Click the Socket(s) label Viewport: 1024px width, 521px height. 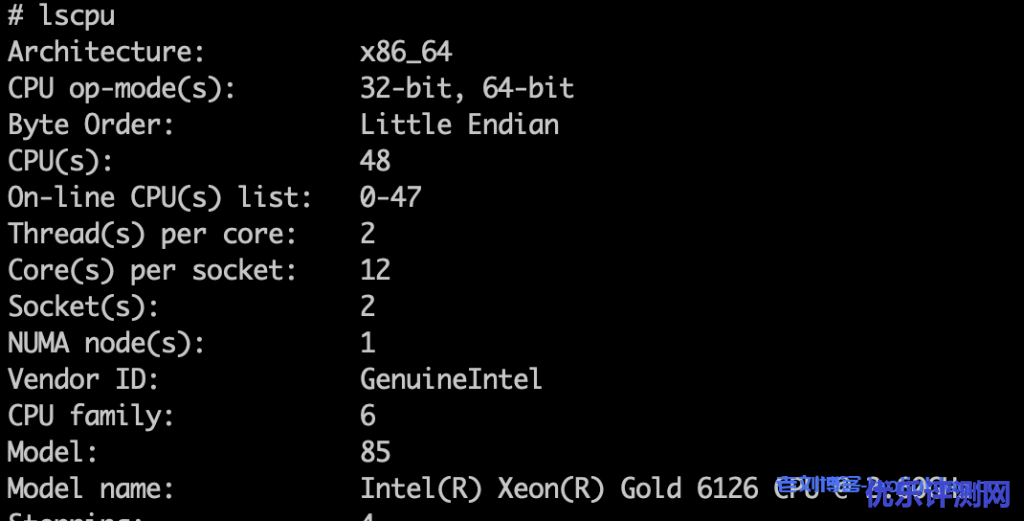pyautogui.click(x=83, y=306)
